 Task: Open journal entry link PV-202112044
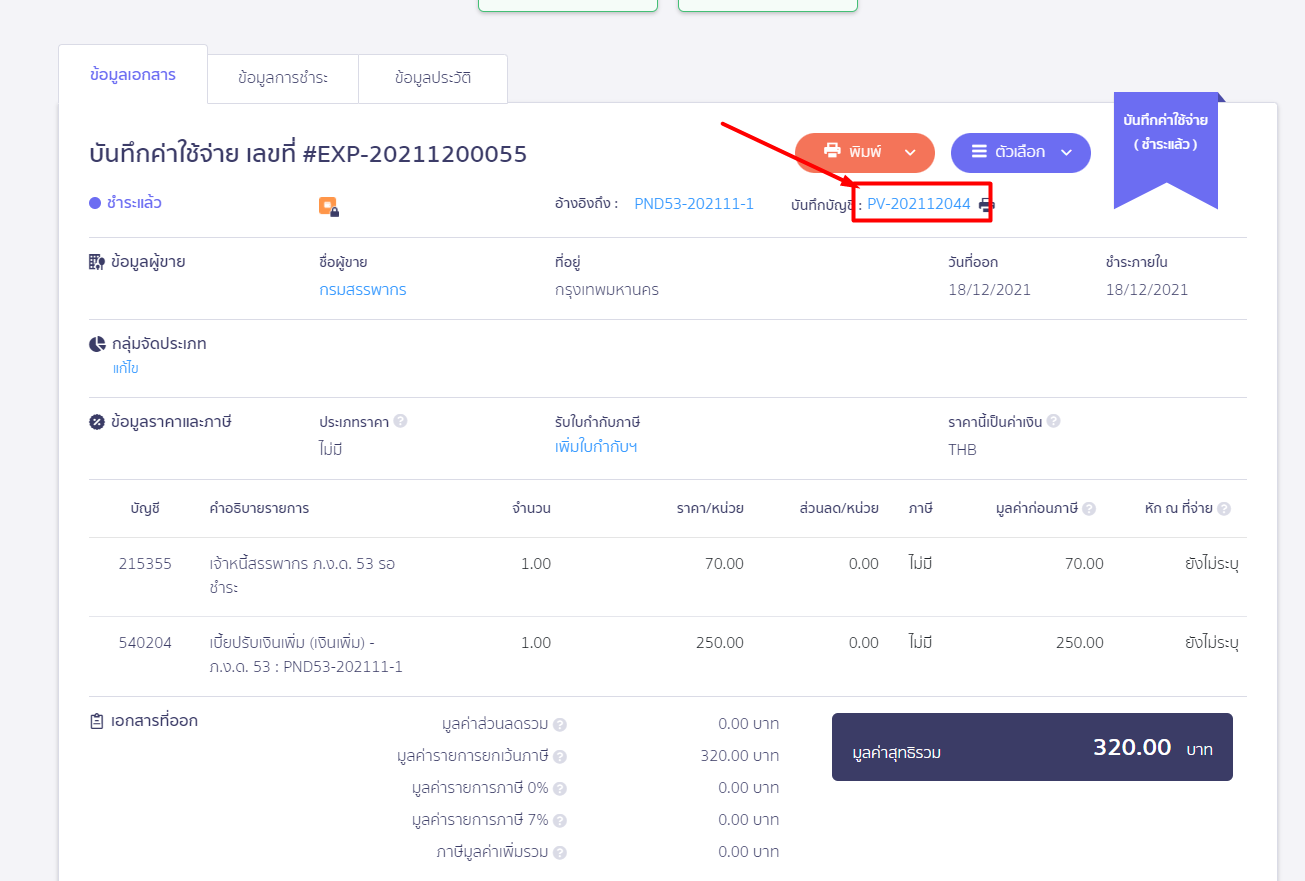tap(918, 204)
